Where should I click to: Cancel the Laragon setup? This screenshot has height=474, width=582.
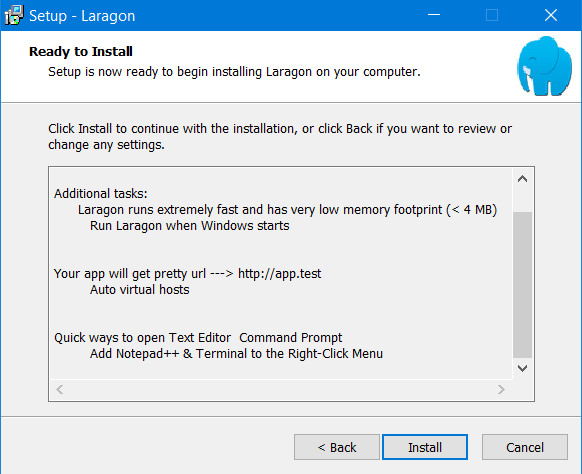[525, 447]
